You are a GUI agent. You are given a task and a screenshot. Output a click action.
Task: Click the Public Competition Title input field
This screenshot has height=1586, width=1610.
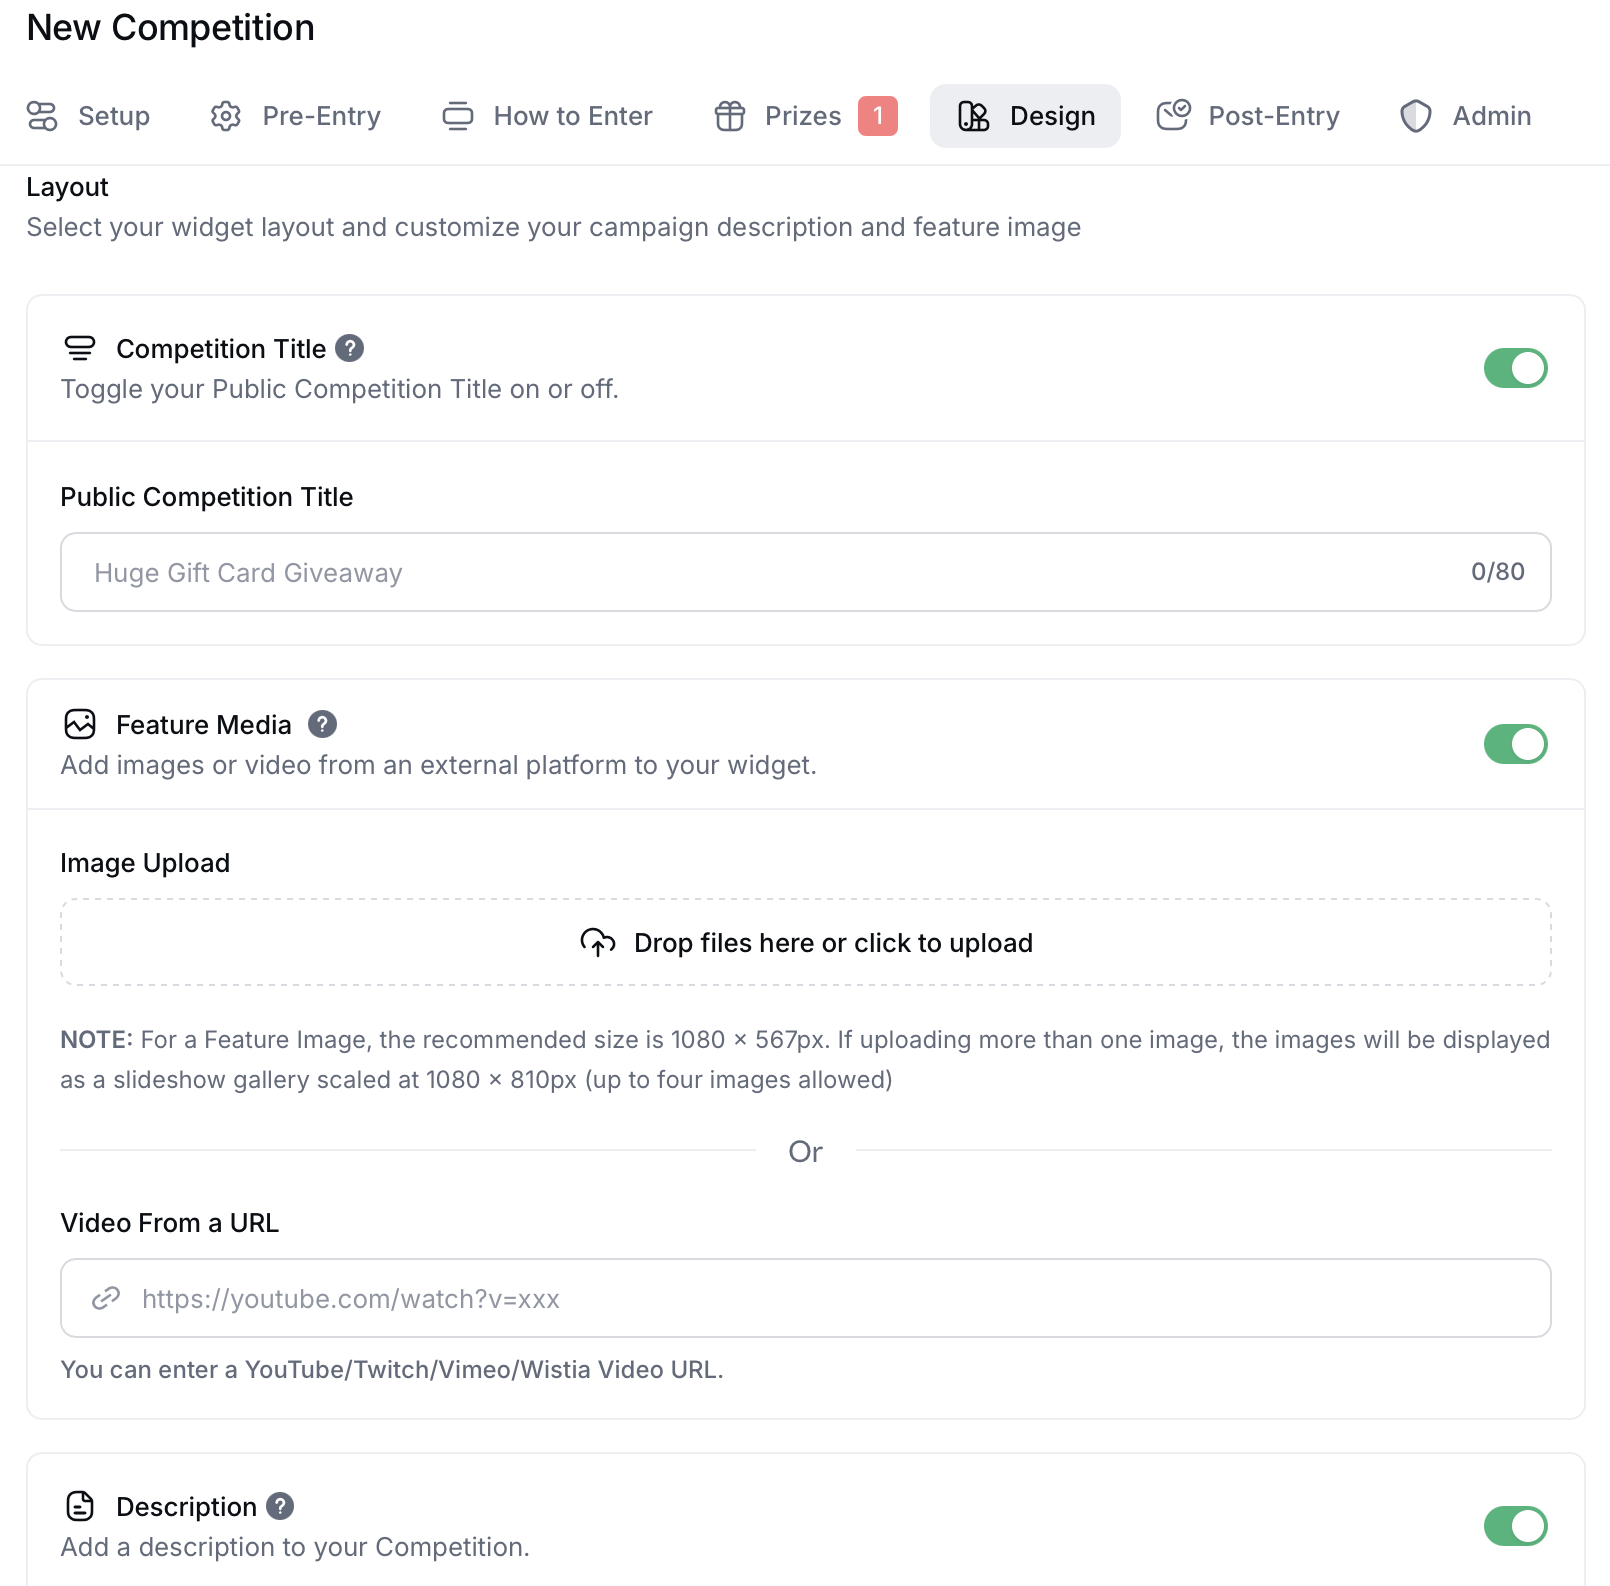pos(700,572)
